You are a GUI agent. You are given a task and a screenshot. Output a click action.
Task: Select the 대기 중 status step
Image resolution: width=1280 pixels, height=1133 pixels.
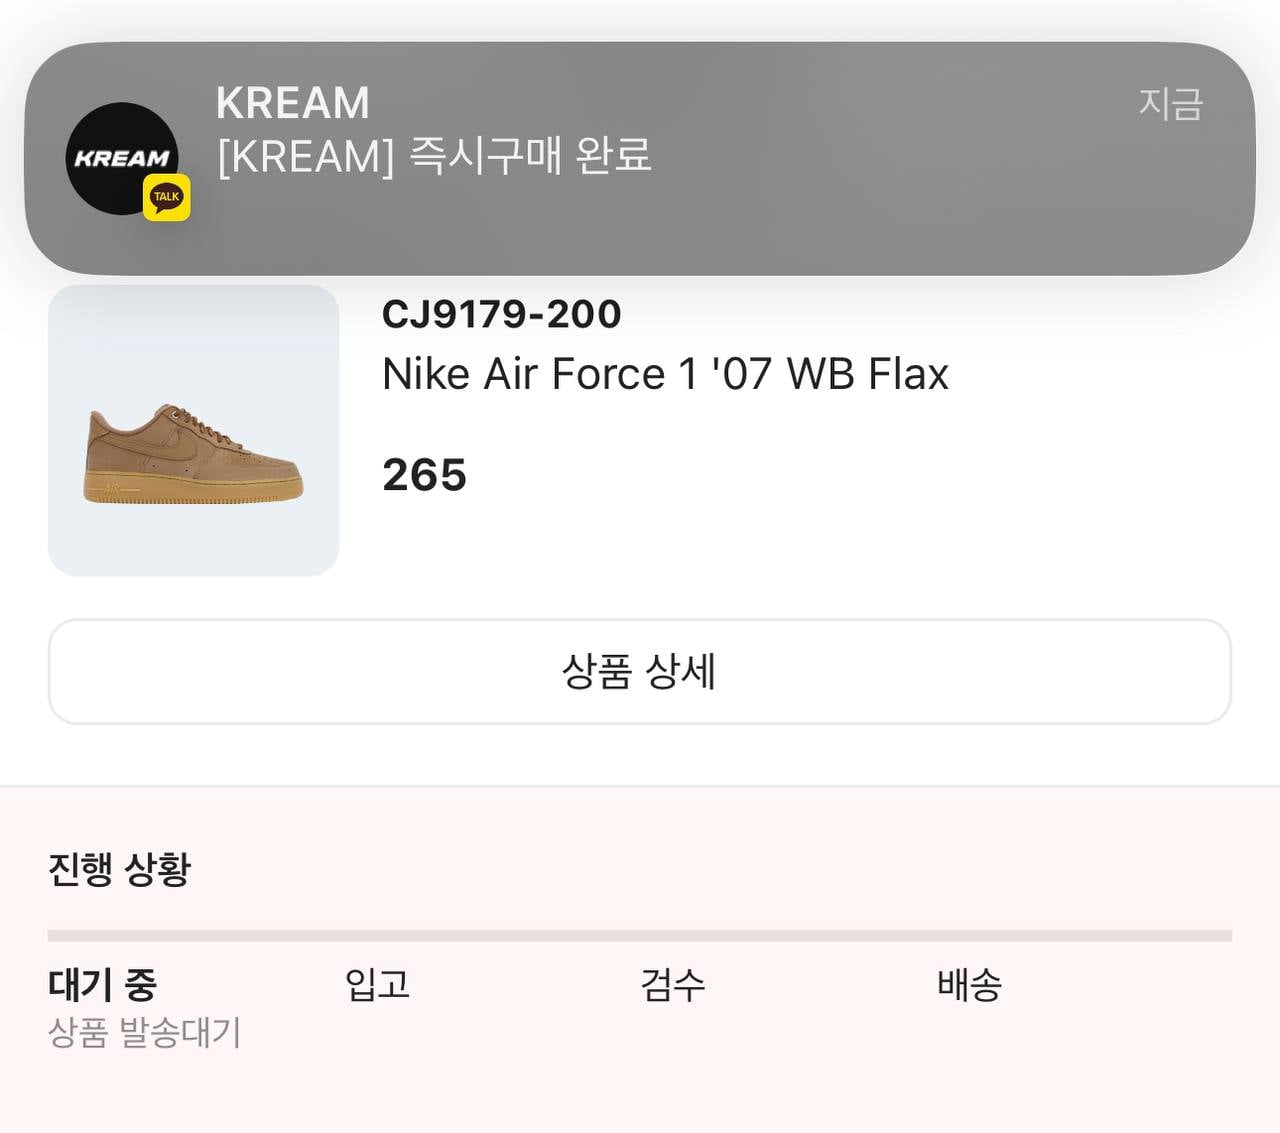point(103,984)
